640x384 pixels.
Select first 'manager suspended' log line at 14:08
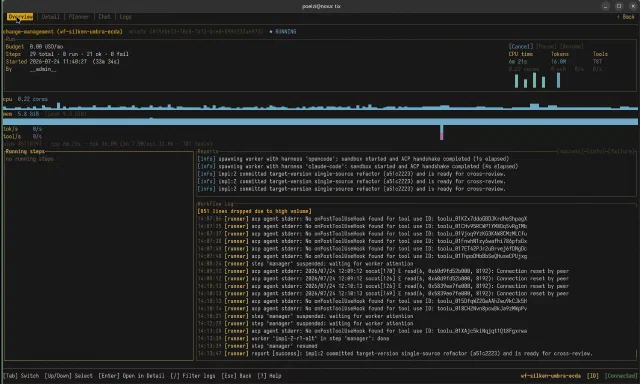305,264
